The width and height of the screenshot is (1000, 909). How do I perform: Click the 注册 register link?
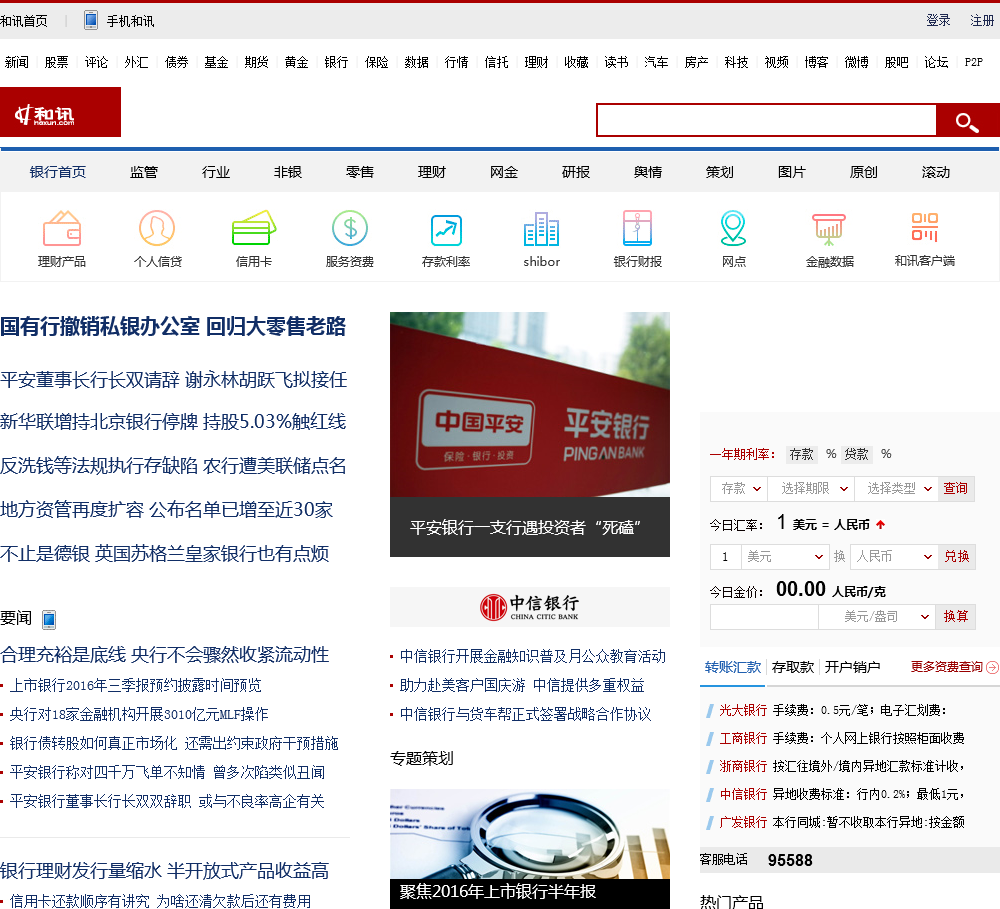coord(982,20)
